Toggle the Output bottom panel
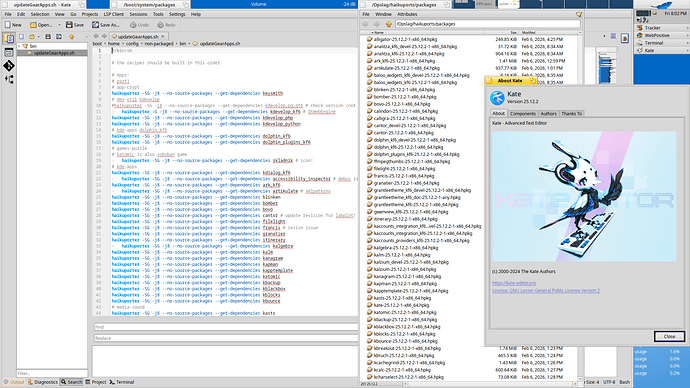 click(x=14, y=382)
